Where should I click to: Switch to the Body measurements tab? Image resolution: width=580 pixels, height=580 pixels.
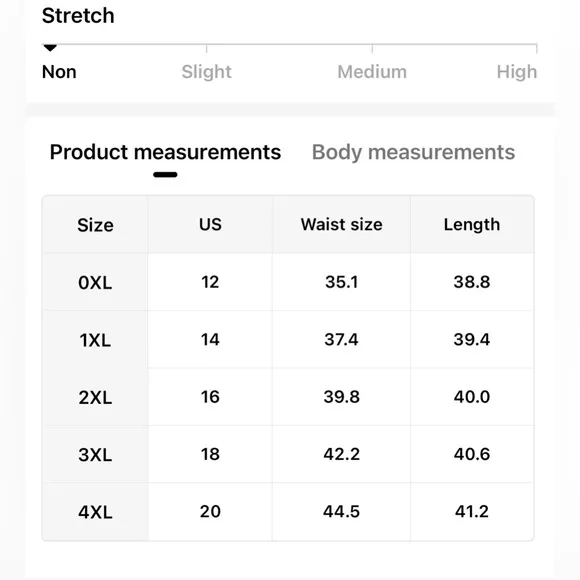click(413, 152)
